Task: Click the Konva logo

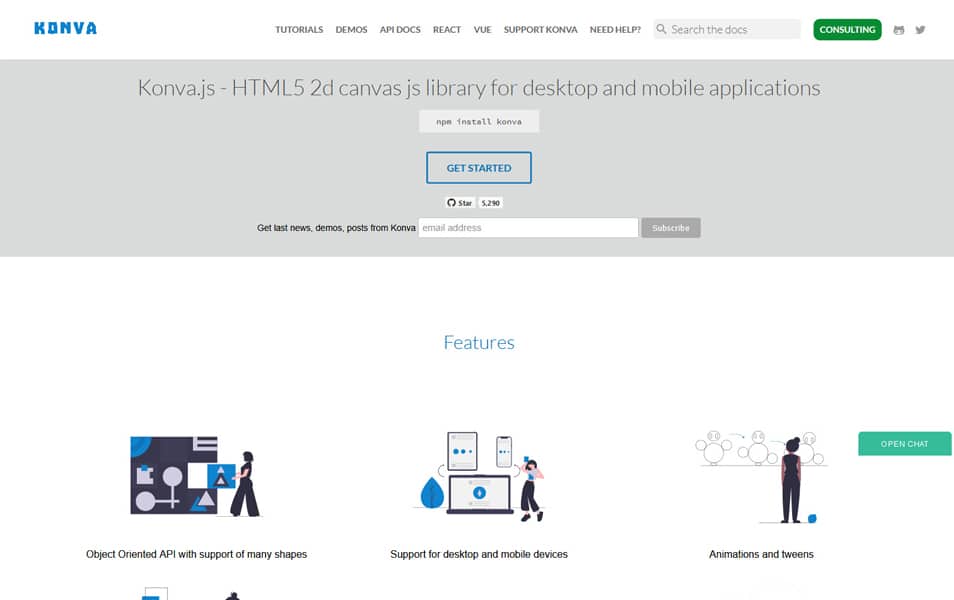Action: pos(65,29)
